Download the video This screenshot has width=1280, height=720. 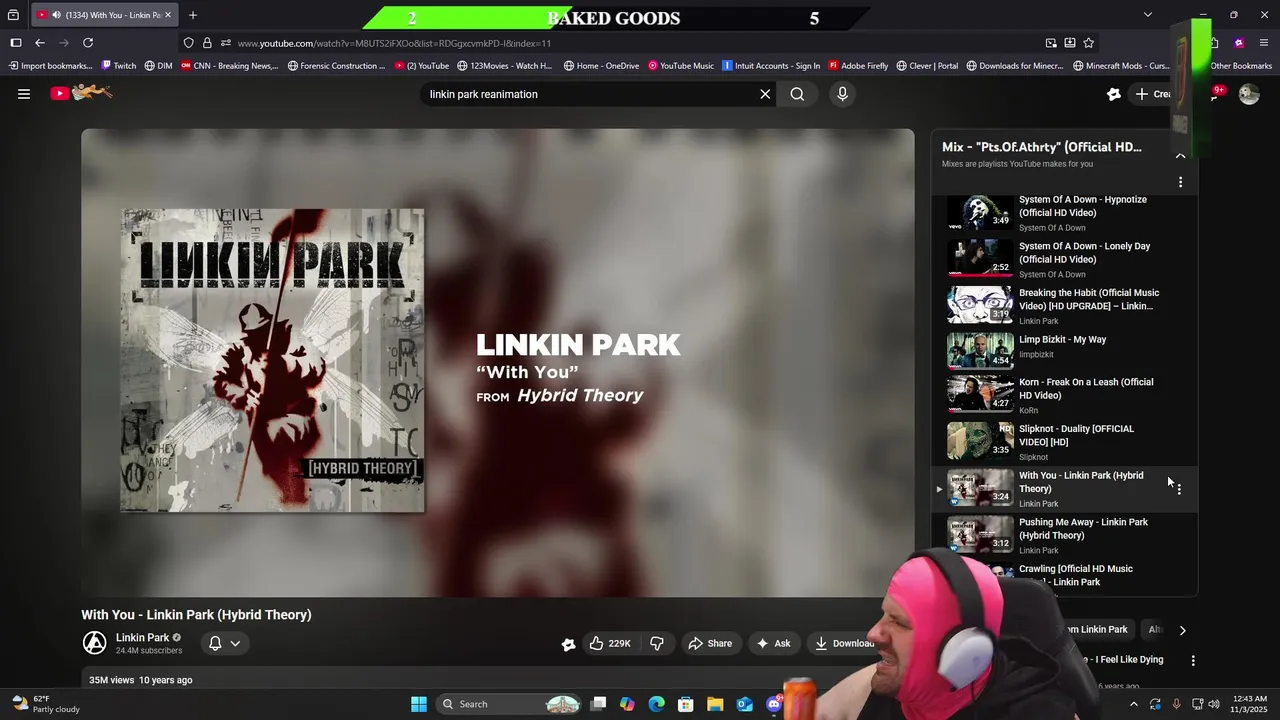(x=845, y=643)
